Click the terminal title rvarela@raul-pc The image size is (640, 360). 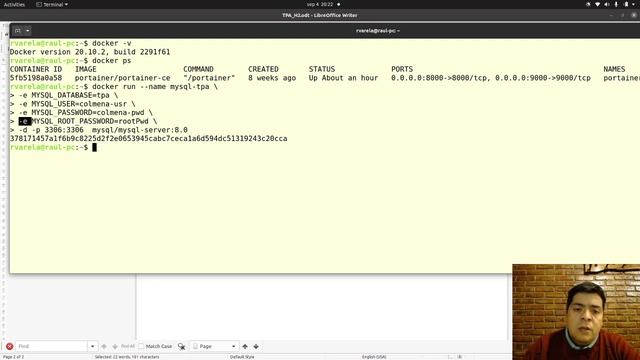[x=378, y=31]
